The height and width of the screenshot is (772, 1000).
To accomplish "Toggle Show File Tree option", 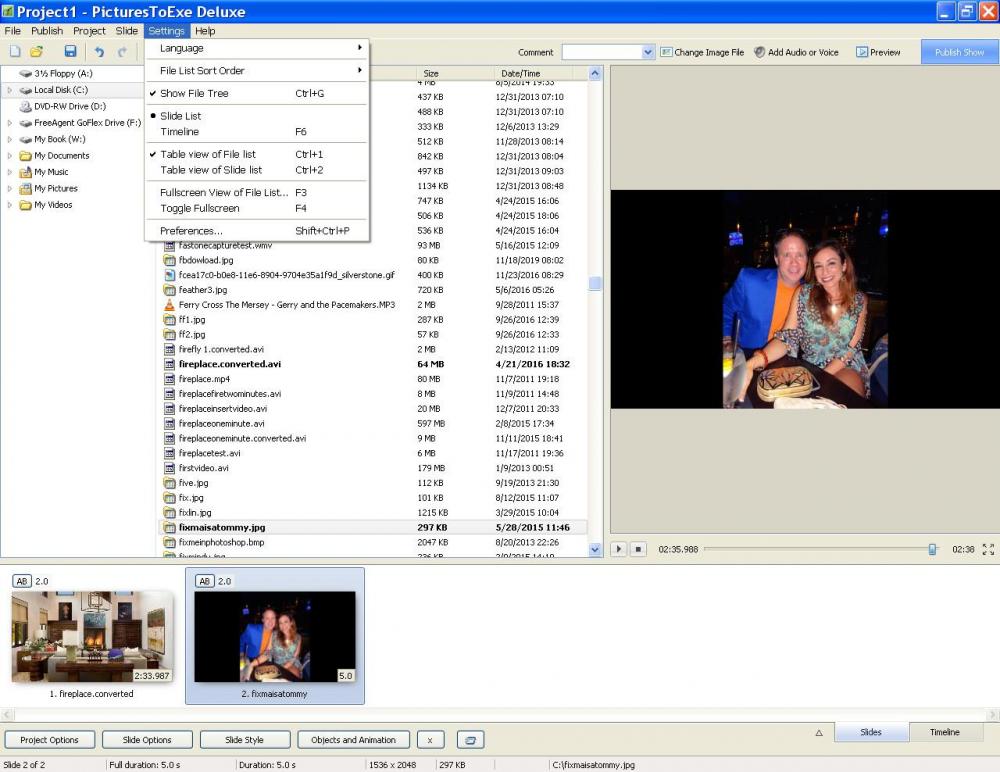I will click(x=194, y=94).
